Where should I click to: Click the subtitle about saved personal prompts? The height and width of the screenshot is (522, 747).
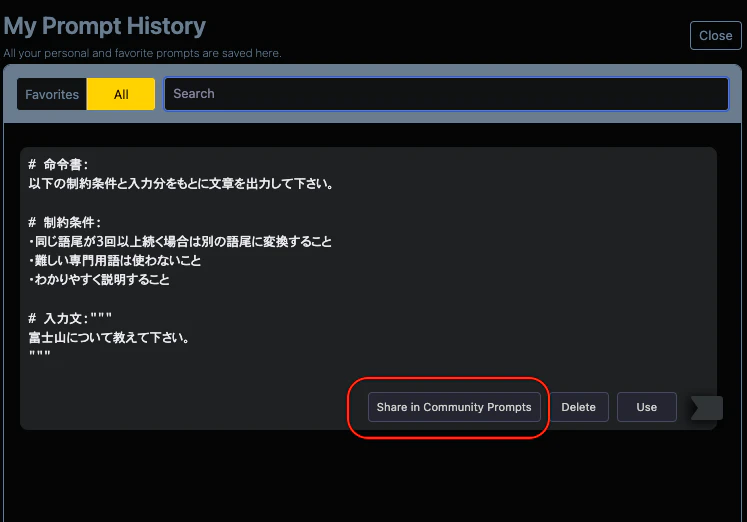[142, 53]
